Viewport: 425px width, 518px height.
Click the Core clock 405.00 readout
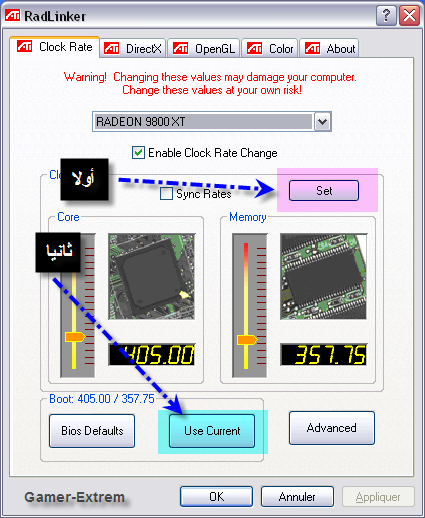[152, 355]
